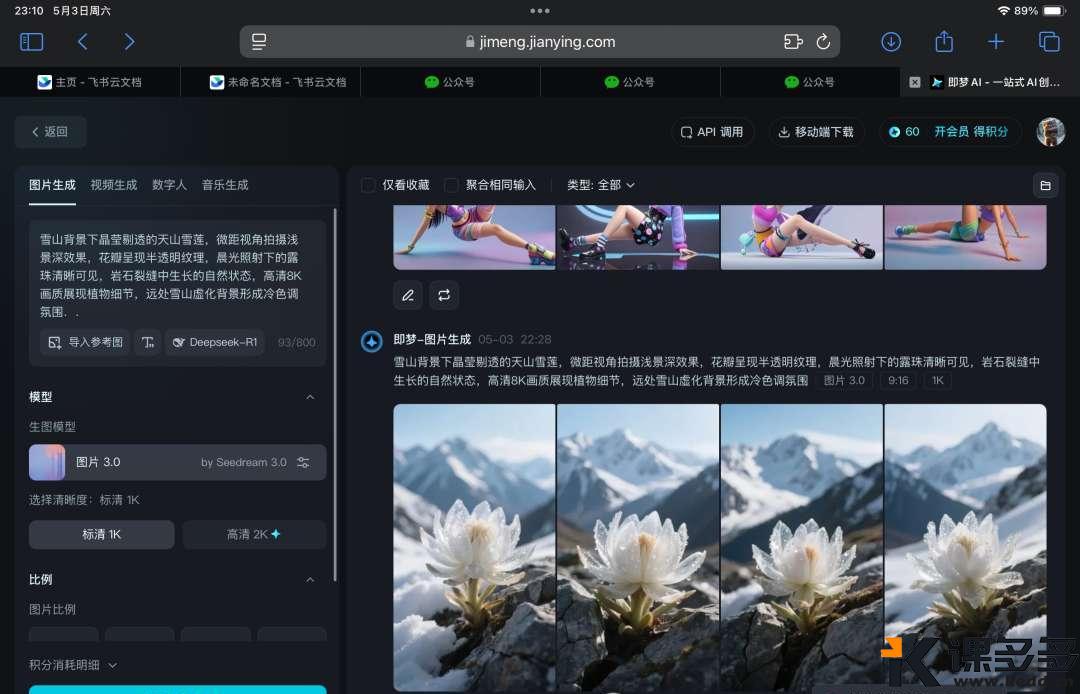Image resolution: width=1080 pixels, height=694 pixels.
Task: Click the text style T icon in prompt box
Action: point(147,342)
